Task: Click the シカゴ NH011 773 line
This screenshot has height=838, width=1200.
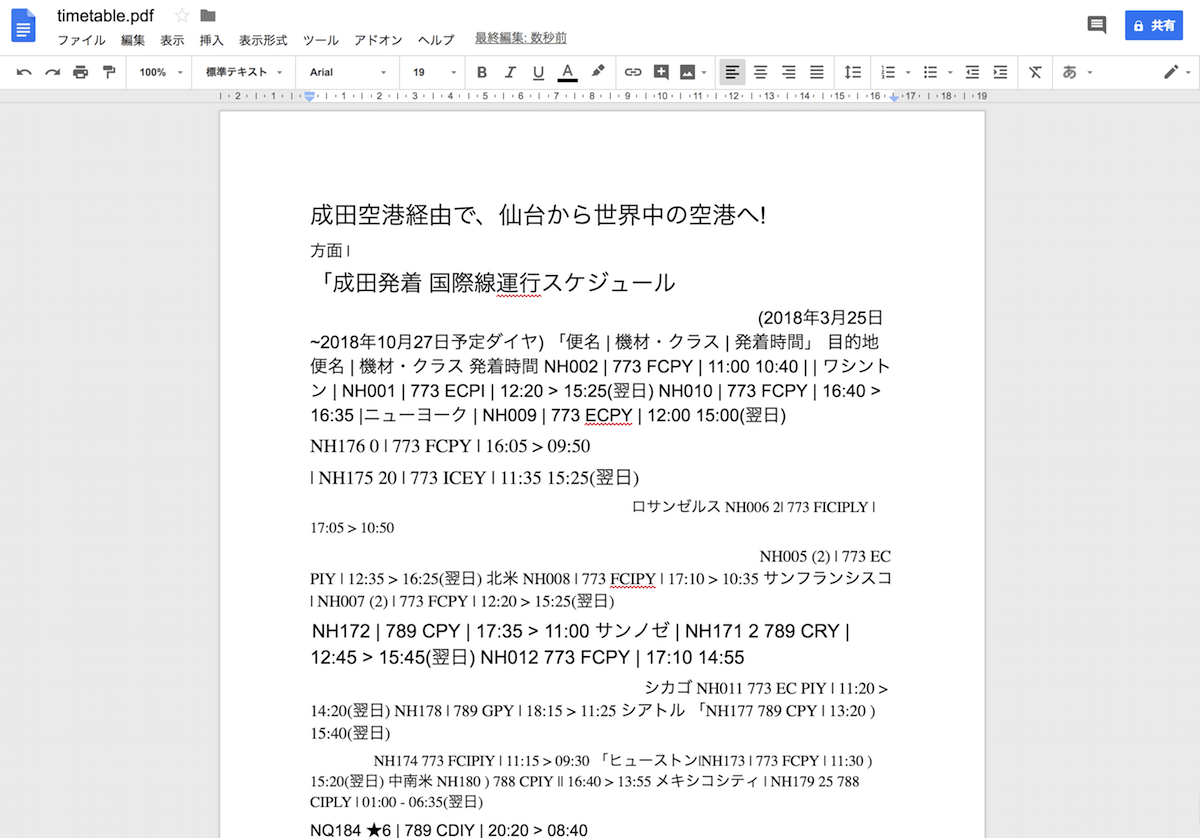Action: pyautogui.click(x=766, y=688)
